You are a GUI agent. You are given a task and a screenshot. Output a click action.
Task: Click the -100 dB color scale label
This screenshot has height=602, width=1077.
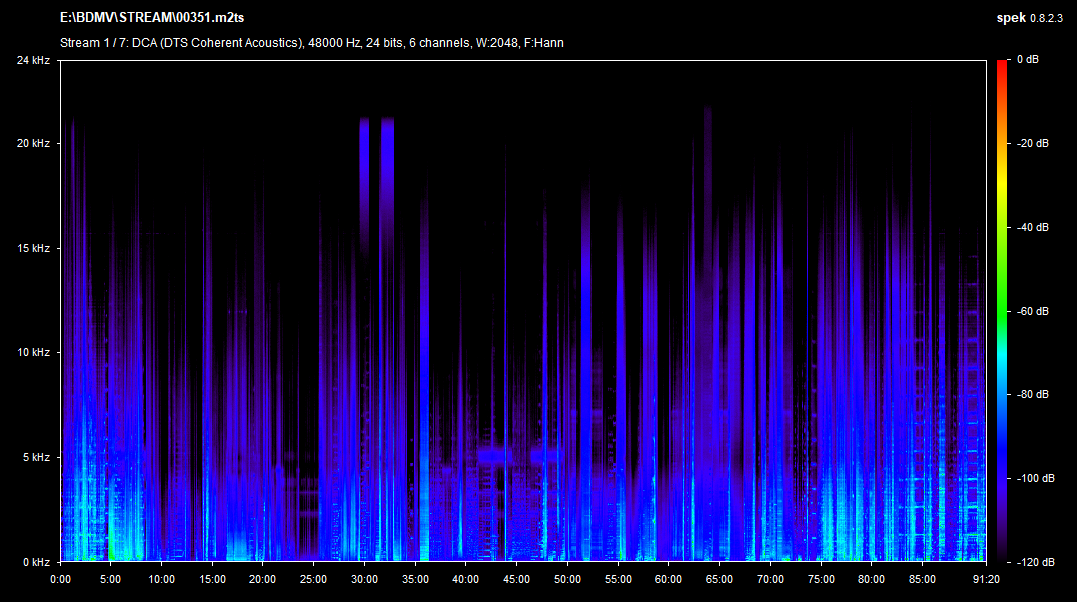[1034, 479]
